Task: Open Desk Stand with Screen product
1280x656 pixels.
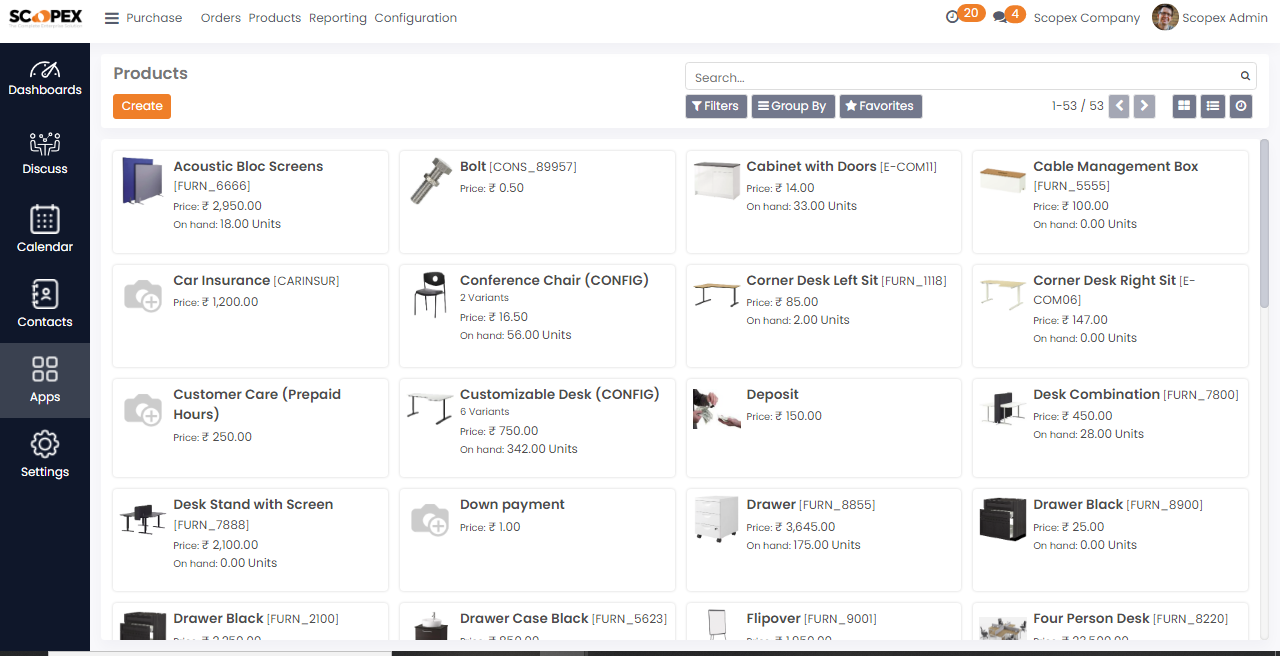Action: (250, 540)
